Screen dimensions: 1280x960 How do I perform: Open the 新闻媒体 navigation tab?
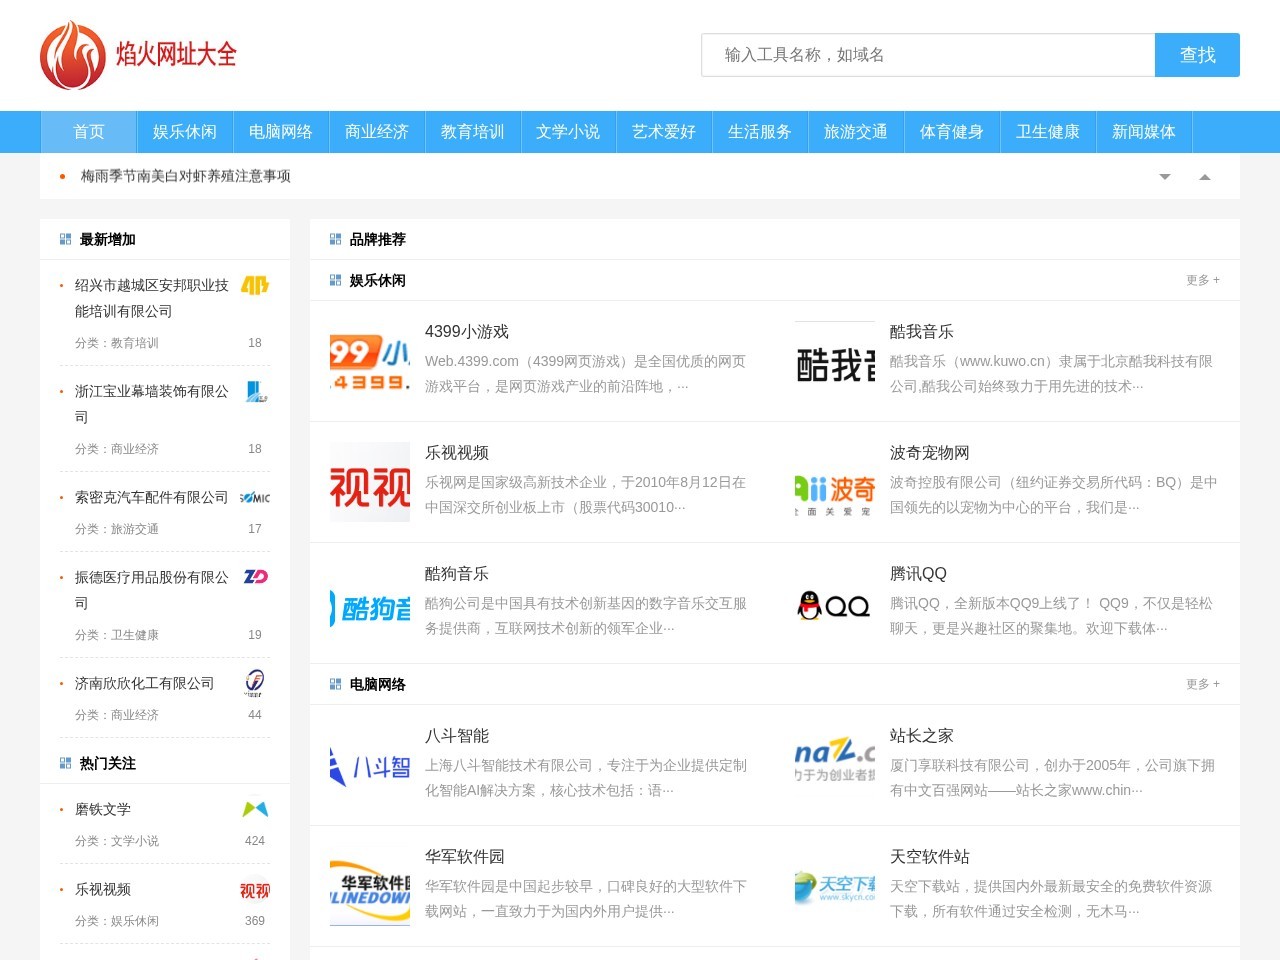point(1144,132)
